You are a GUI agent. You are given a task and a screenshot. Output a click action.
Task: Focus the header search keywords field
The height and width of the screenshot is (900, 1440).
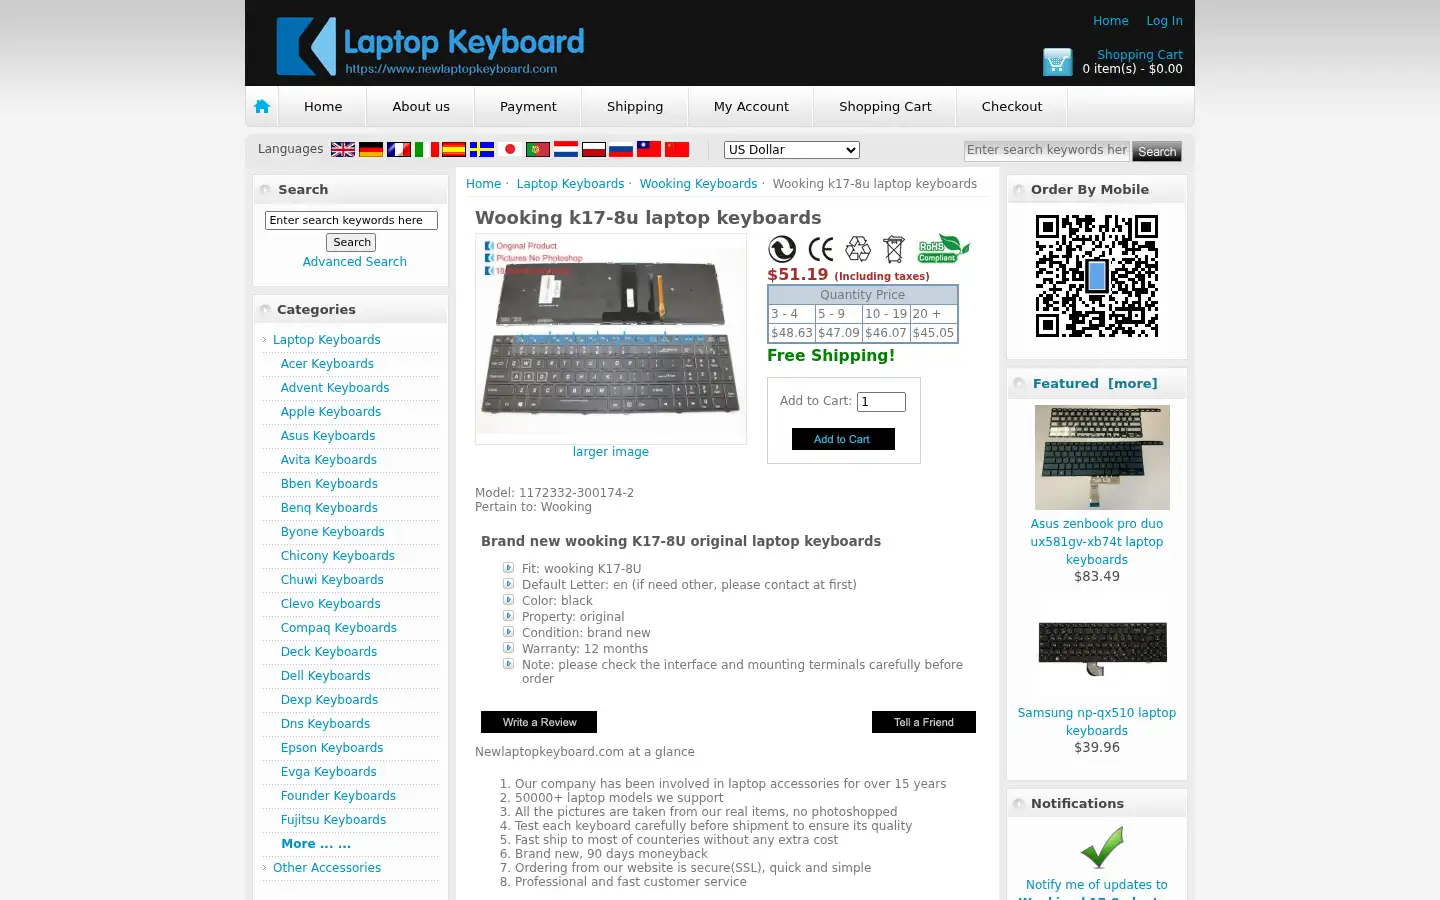(1046, 150)
